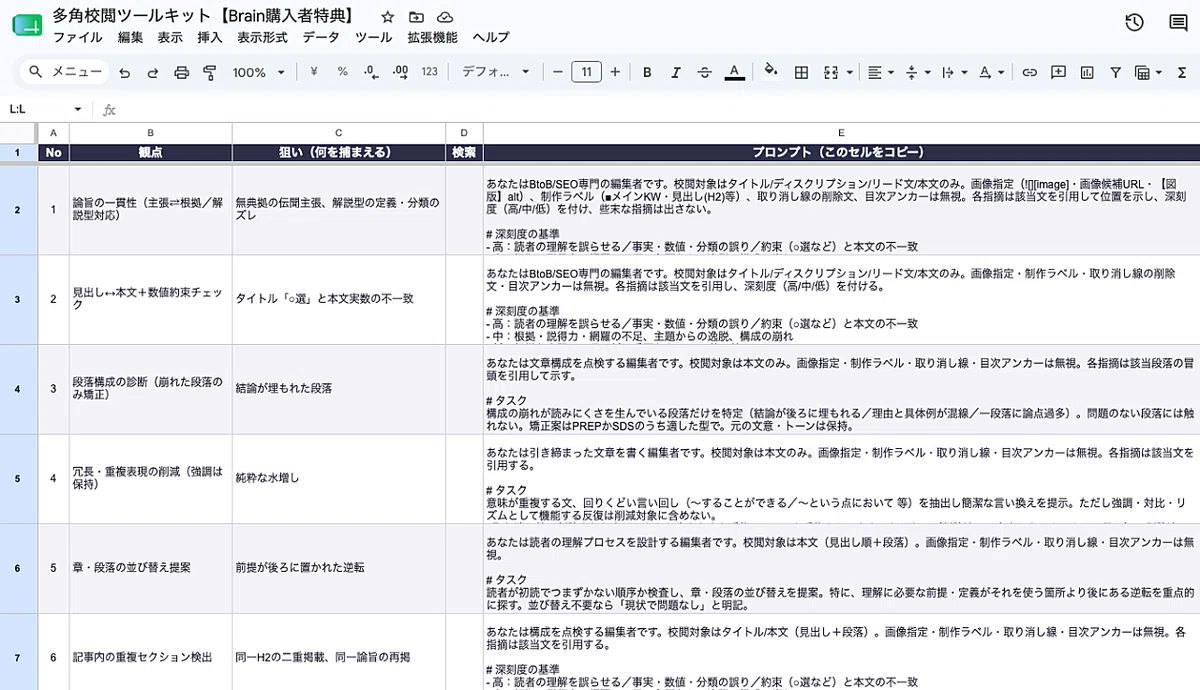
Task: Click the name box showing L:L
Action: point(38,109)
